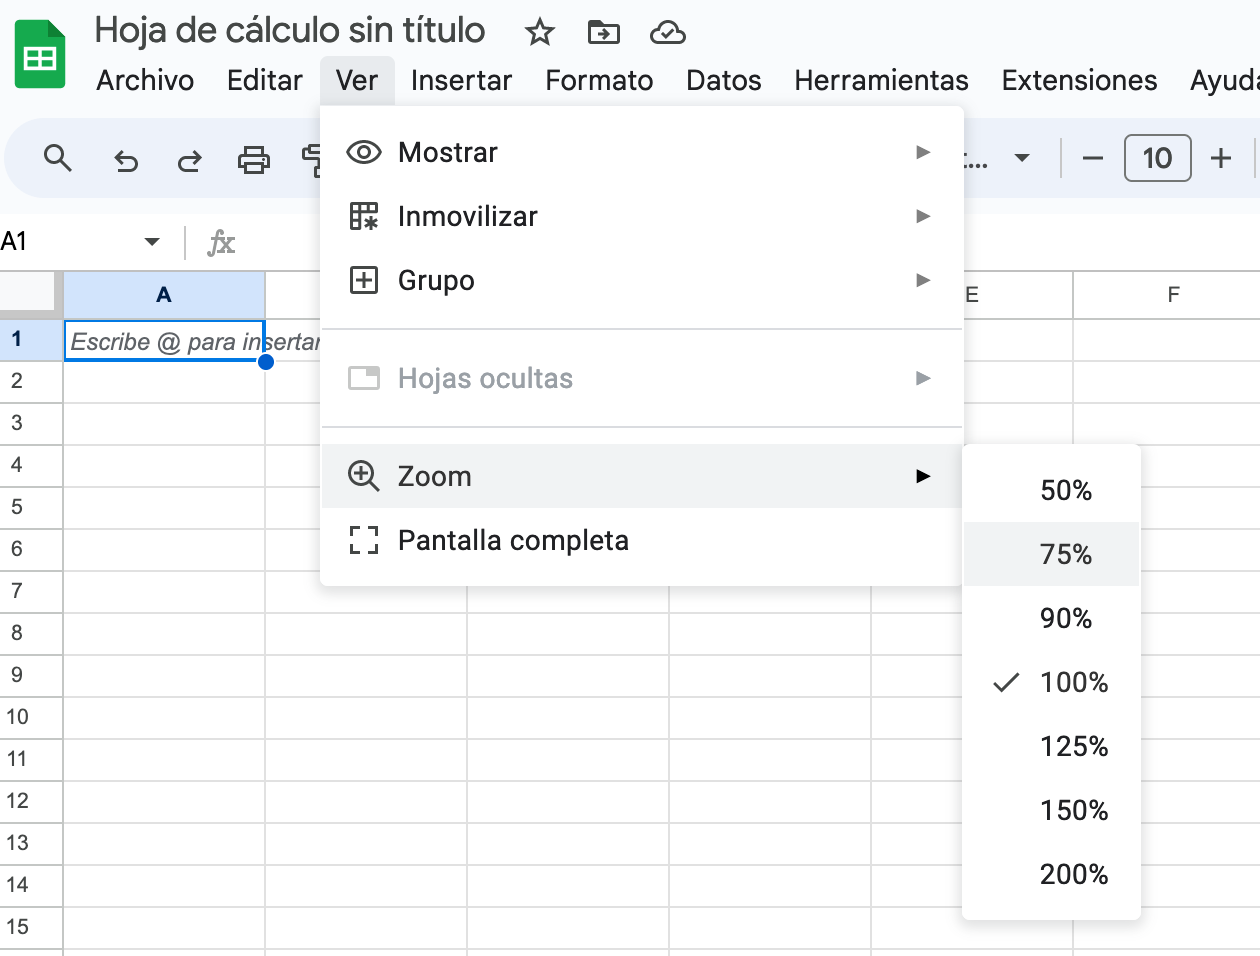Viewport: 1260px width, 956px height.
Task: Open the Insertar menu
Action: [461, 80]
